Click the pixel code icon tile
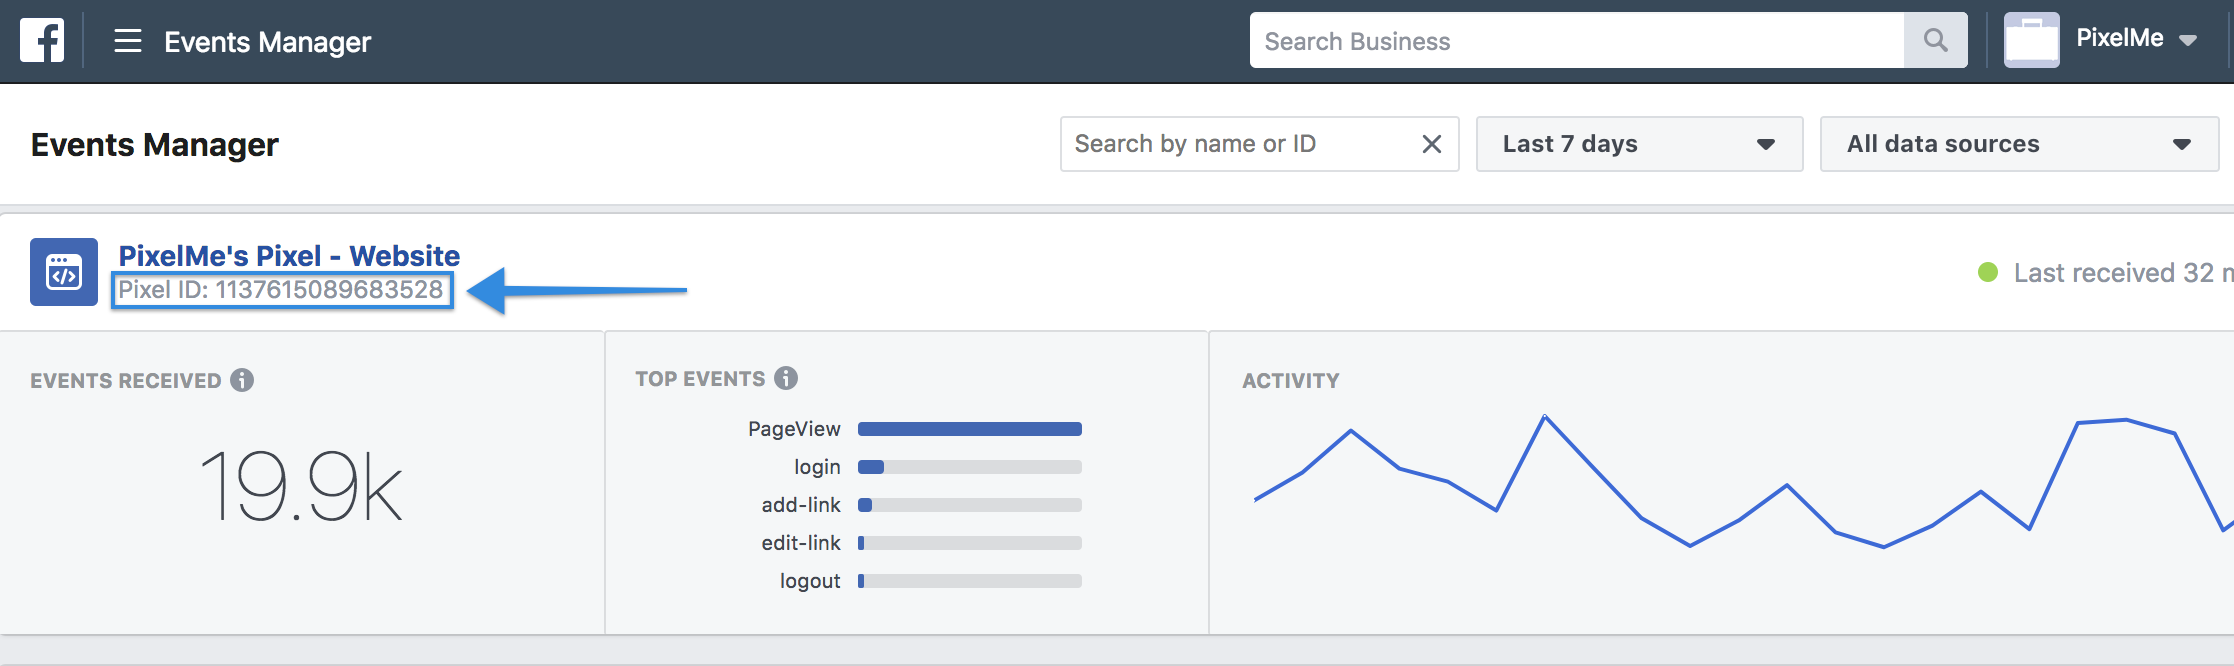This screenshot has height=666, width=2234. (x=64, y=272)
